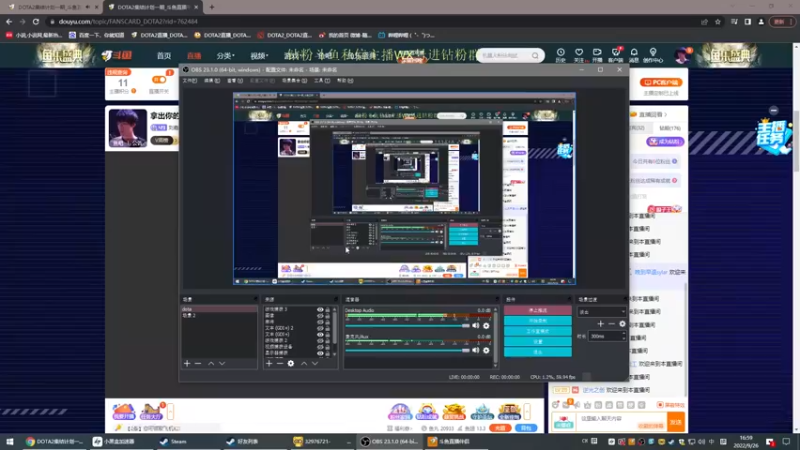Add a scene transition with plus icon
800x450 pixels.
point(601,323)
